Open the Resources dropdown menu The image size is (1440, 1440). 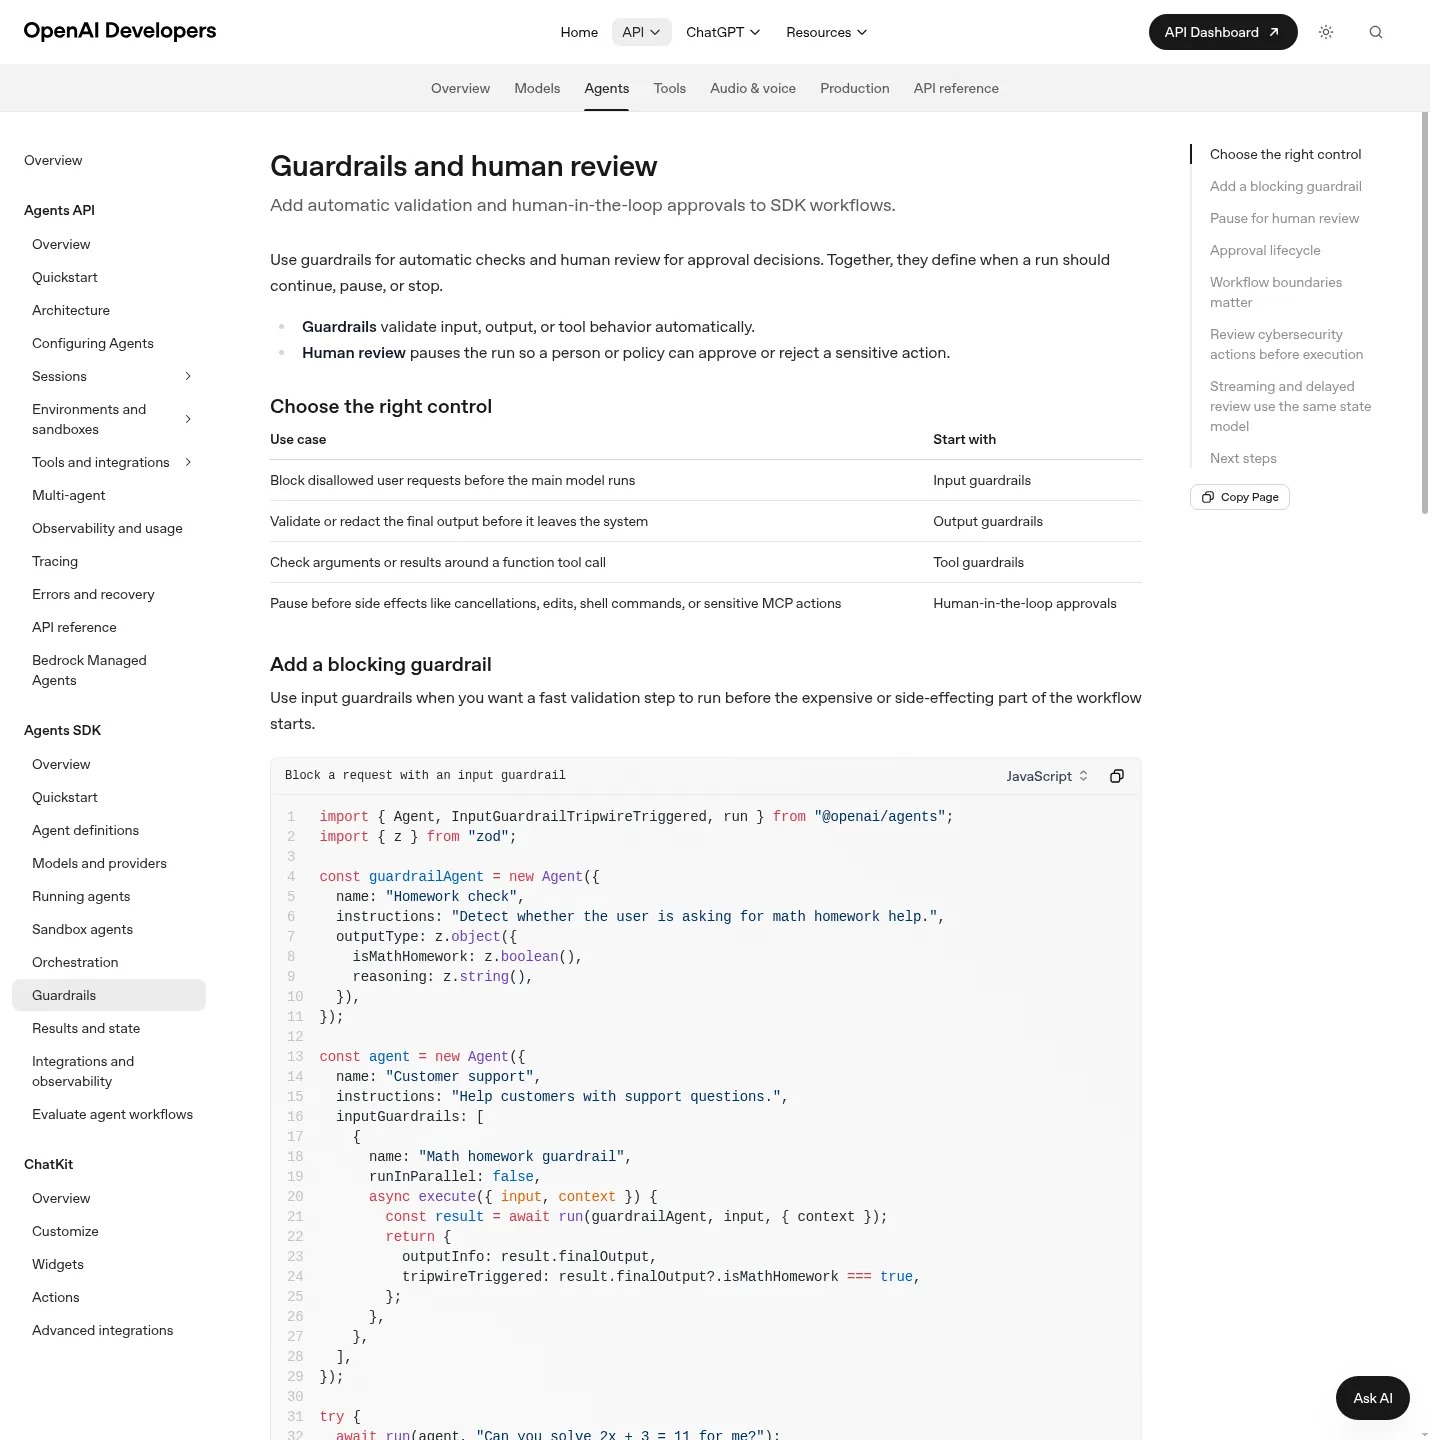coord(827,32)
